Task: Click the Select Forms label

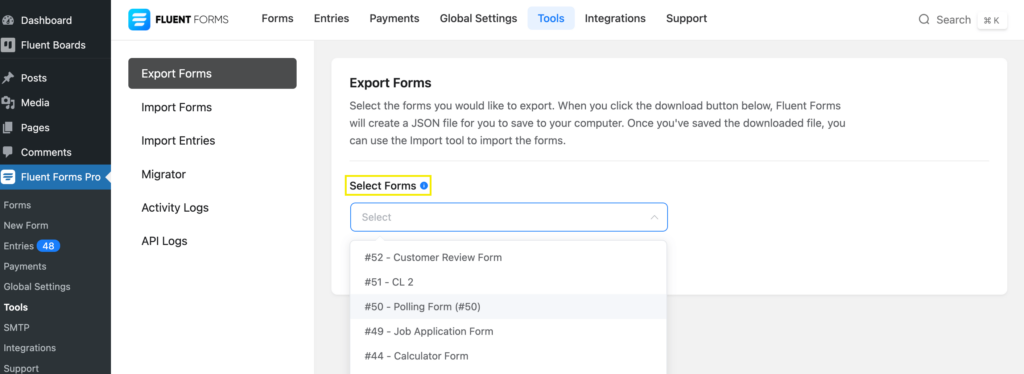Action: 383,186
